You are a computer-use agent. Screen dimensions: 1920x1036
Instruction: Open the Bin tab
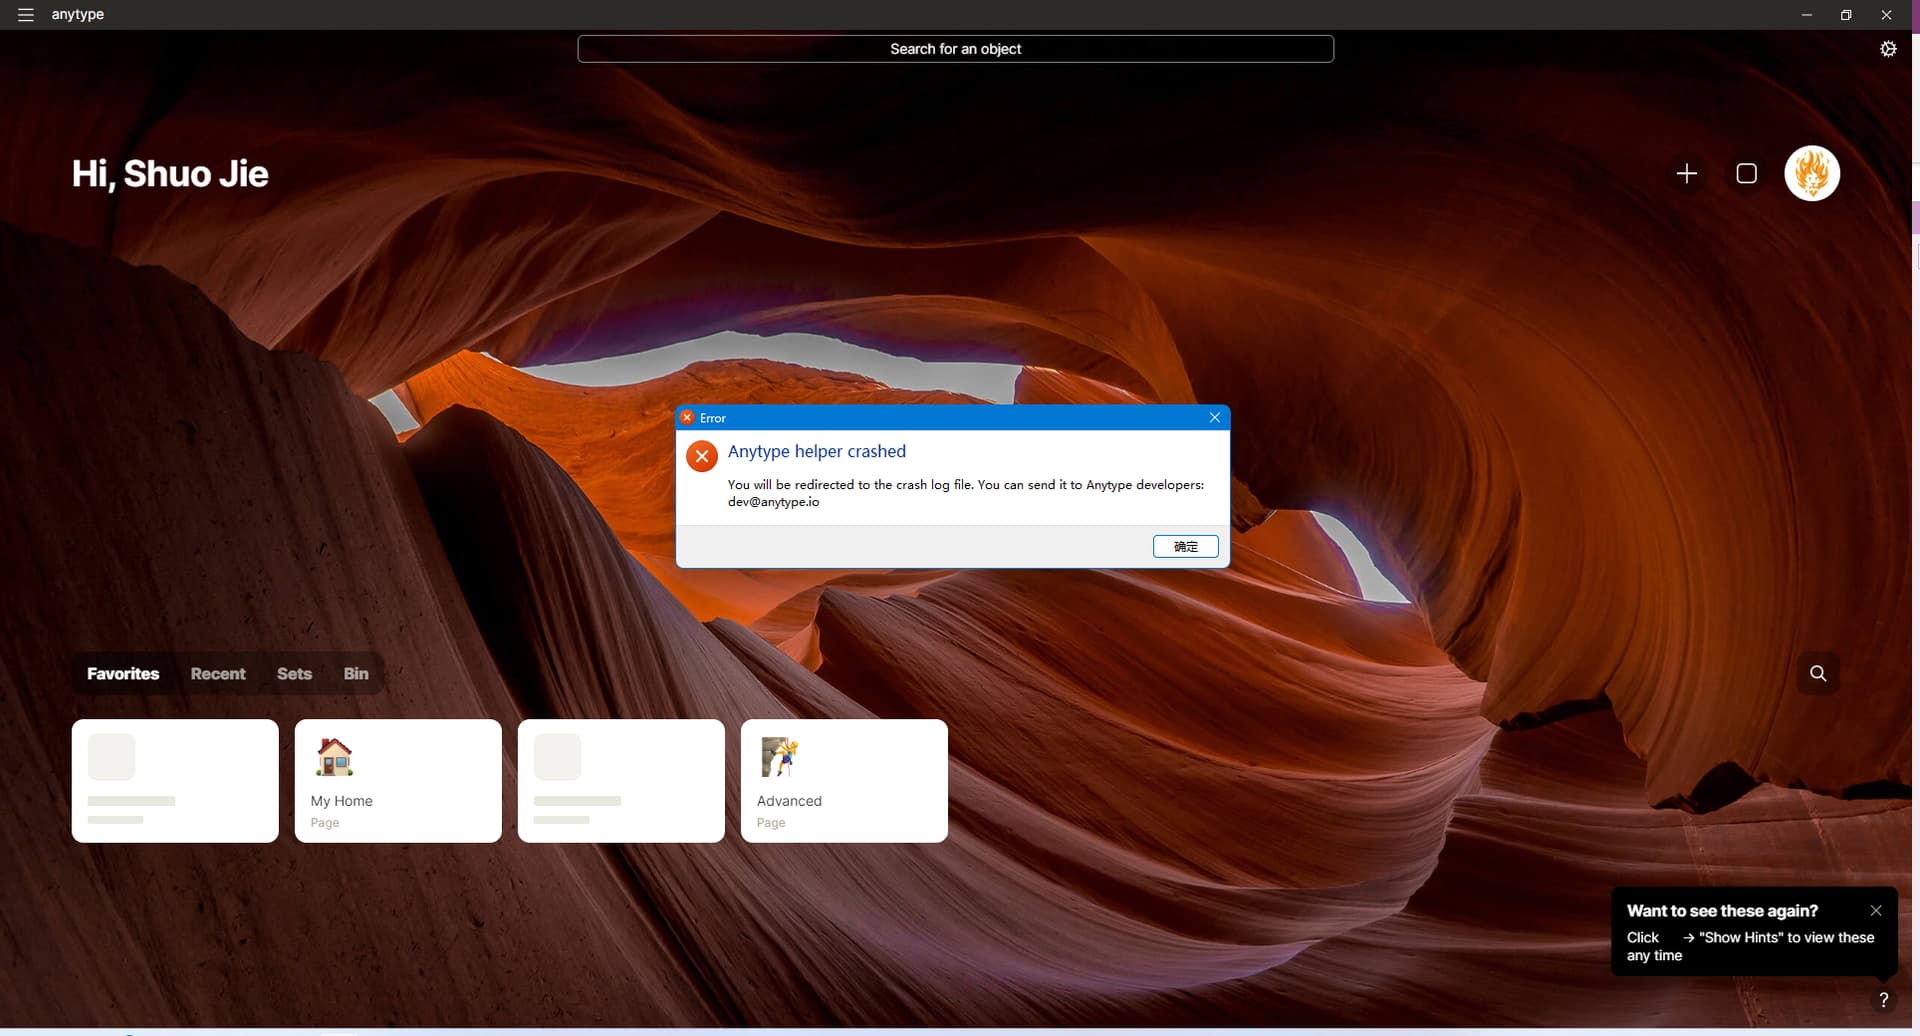pyautogui.click(x=356, y=674)
